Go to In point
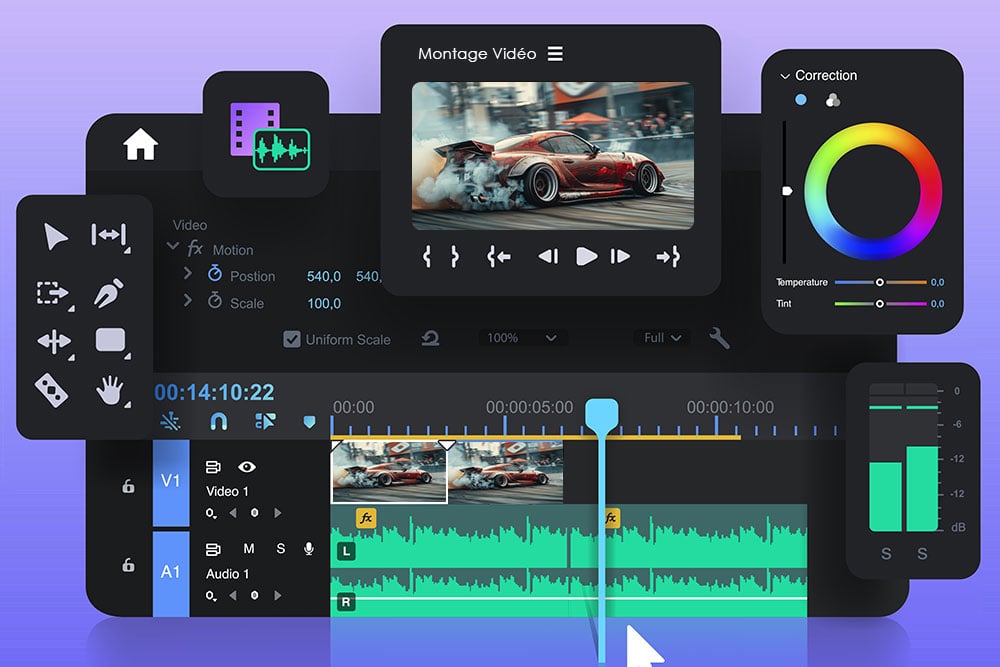The height and width of the screenshot is (667, 1000). coord(499,257)
